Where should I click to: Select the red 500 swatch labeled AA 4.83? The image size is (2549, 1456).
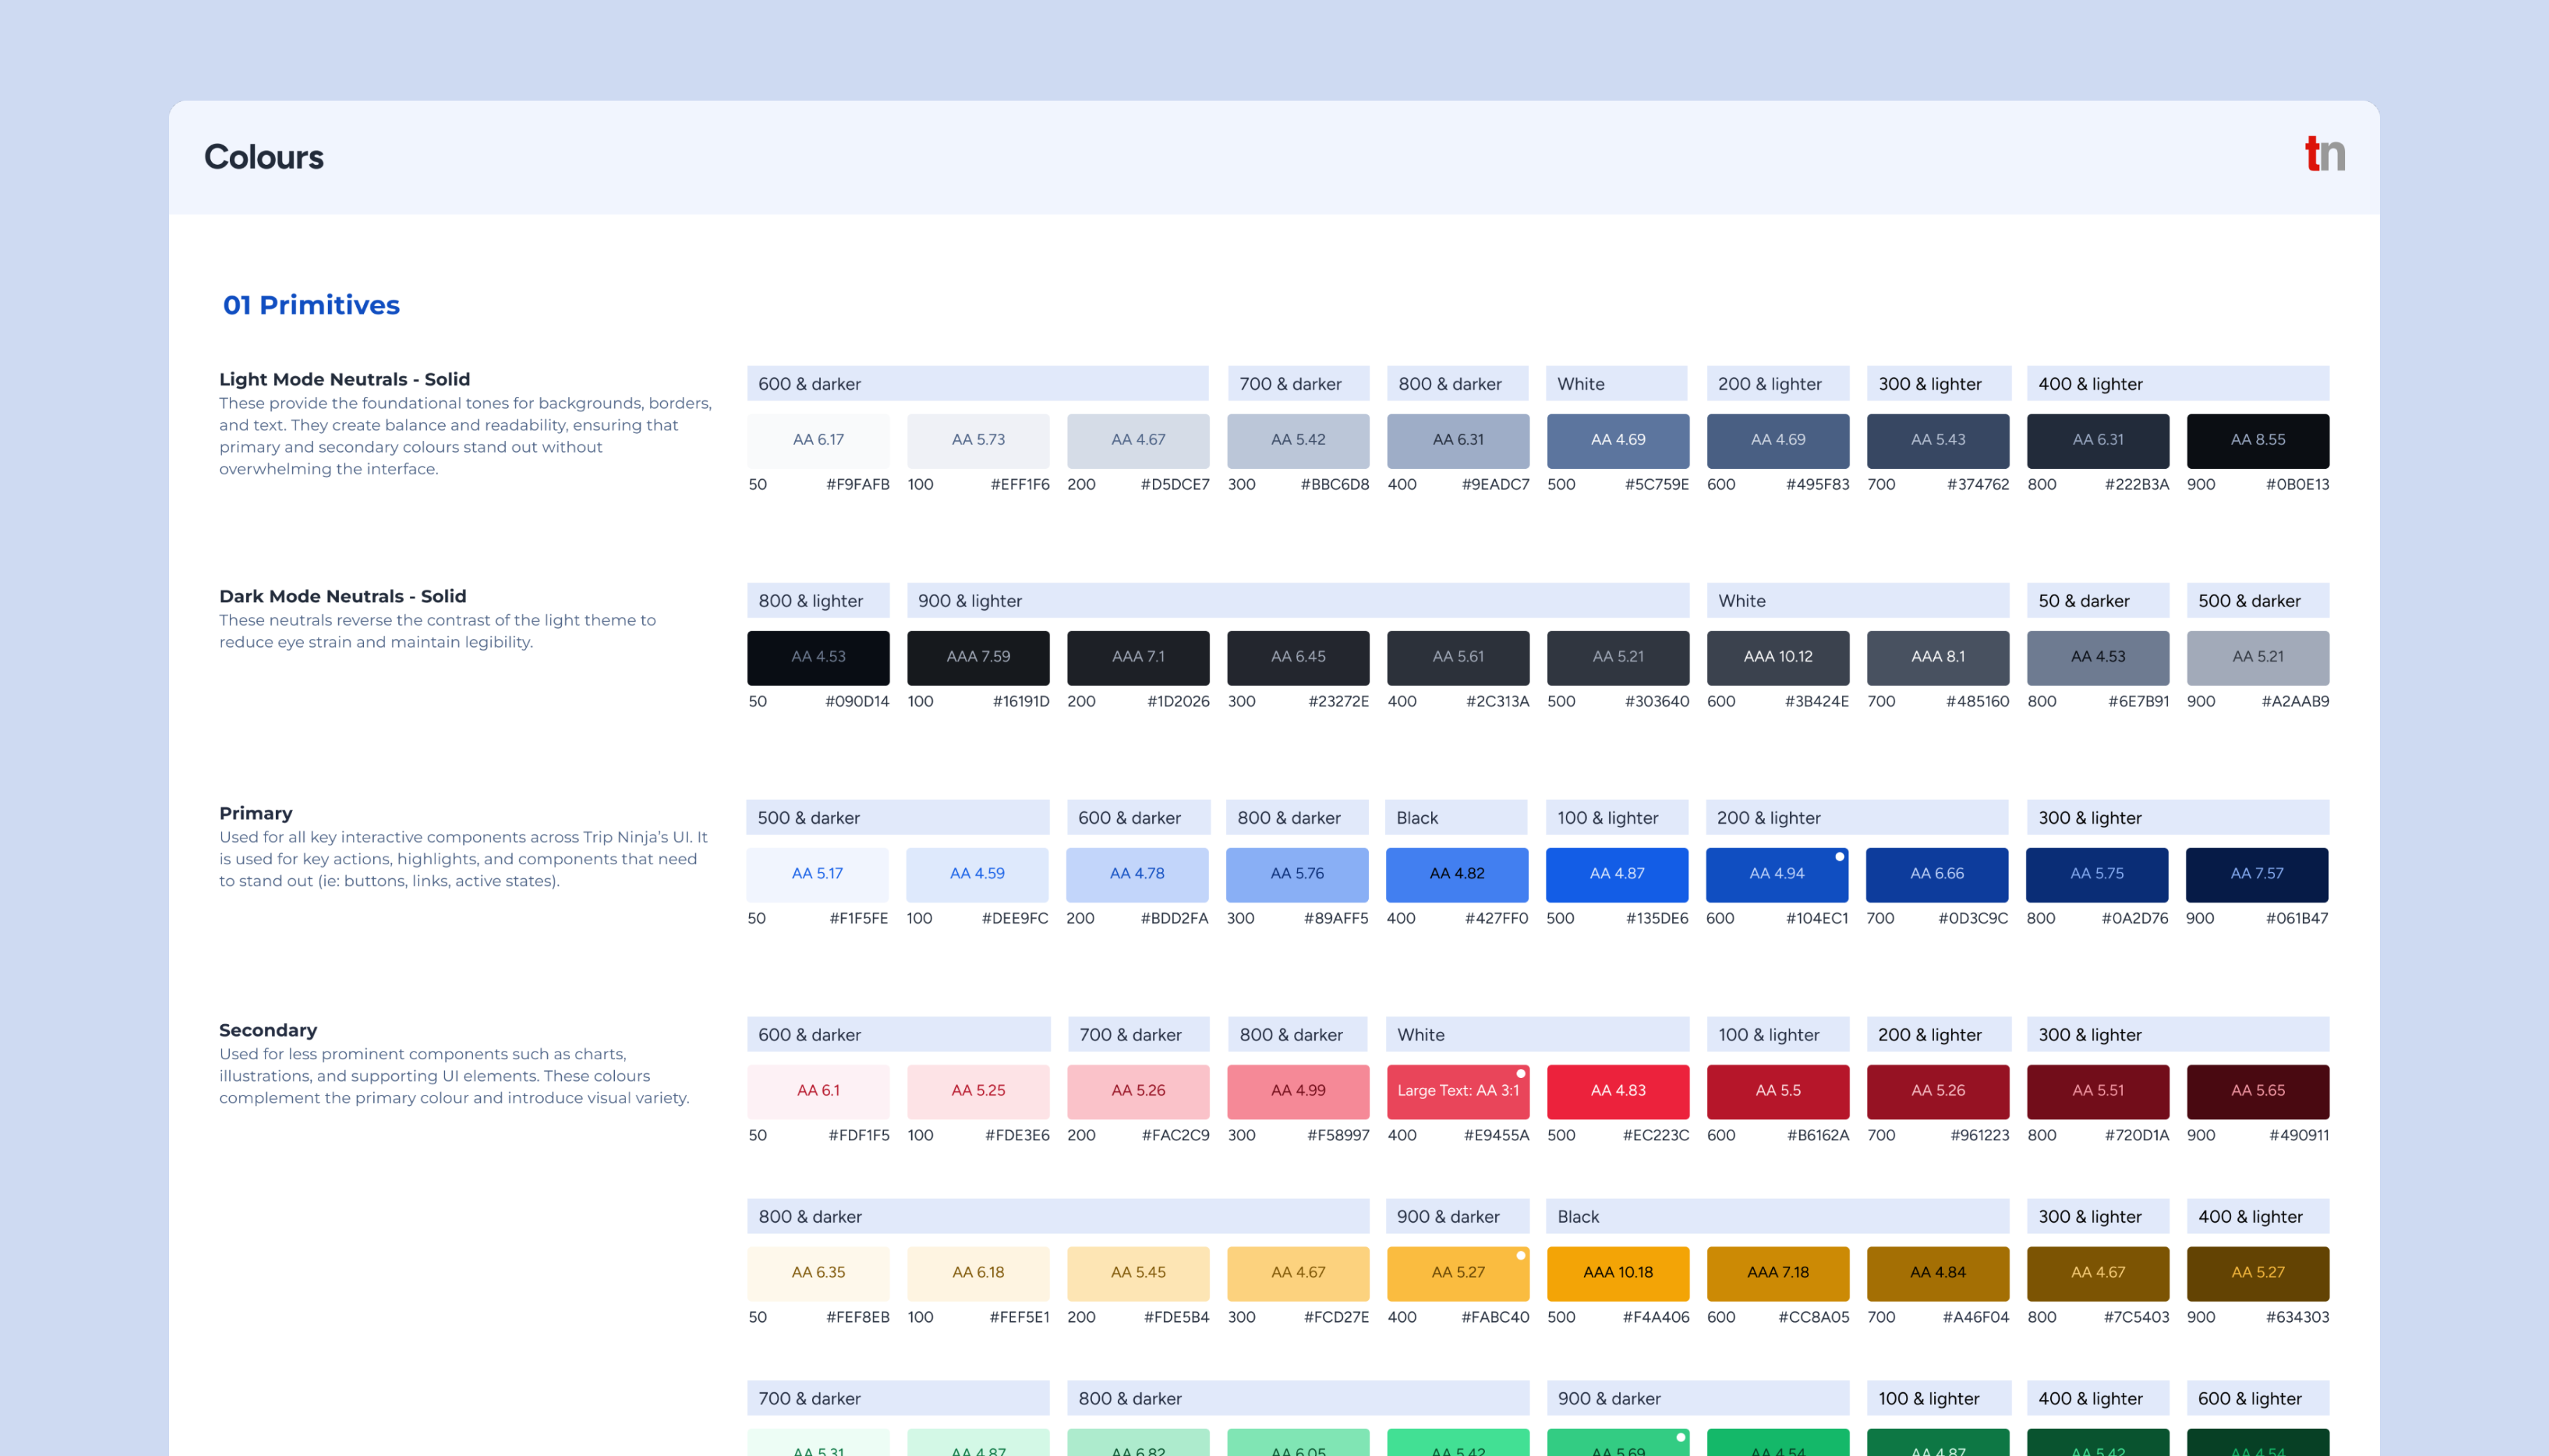[x=1617, y=1091]
